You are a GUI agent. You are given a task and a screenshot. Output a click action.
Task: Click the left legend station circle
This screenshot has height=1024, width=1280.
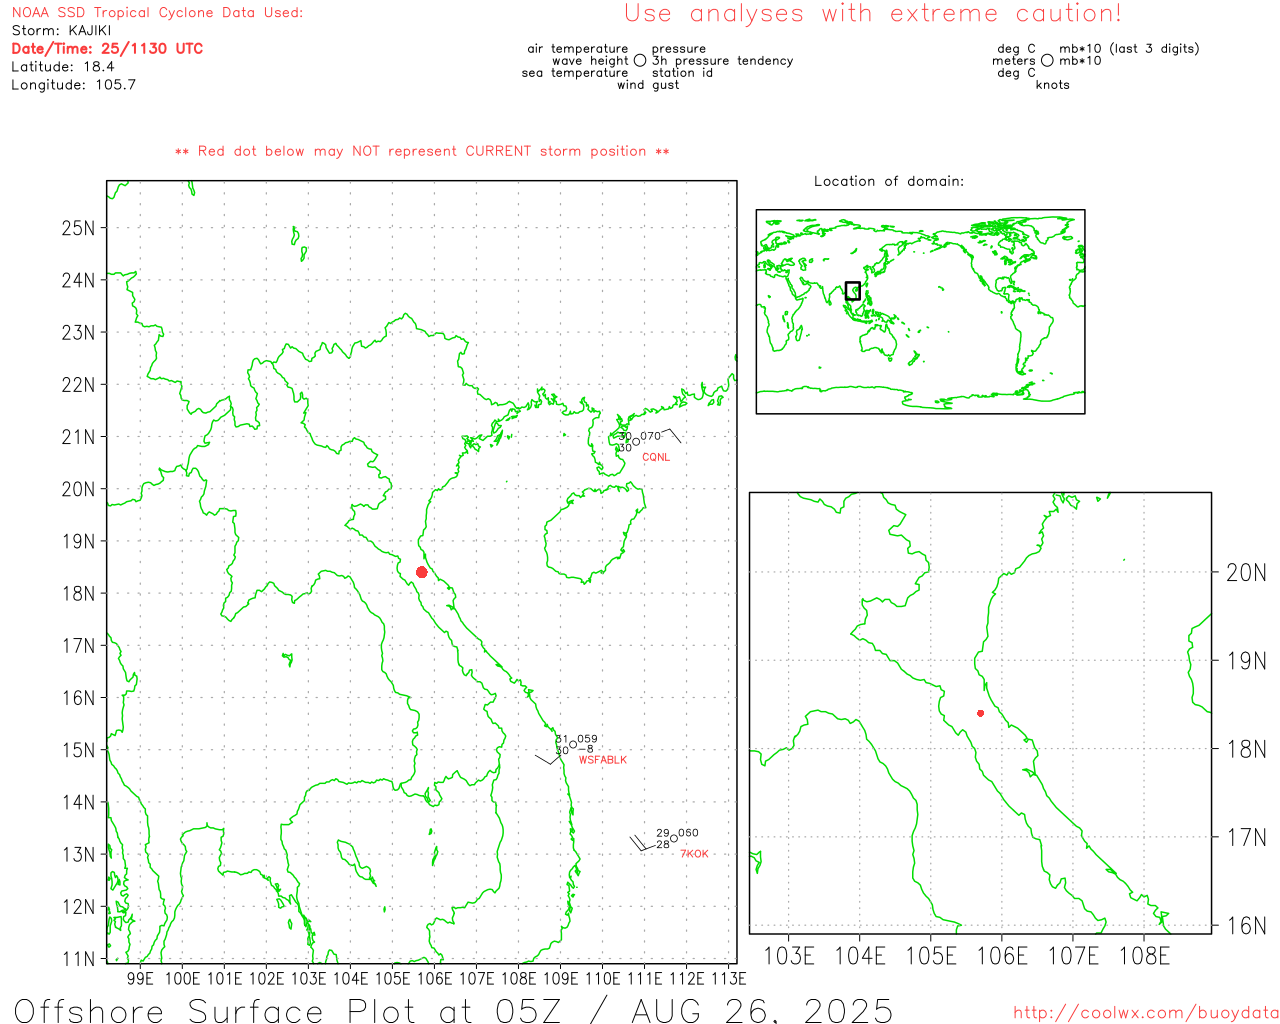tap(640, 61)
